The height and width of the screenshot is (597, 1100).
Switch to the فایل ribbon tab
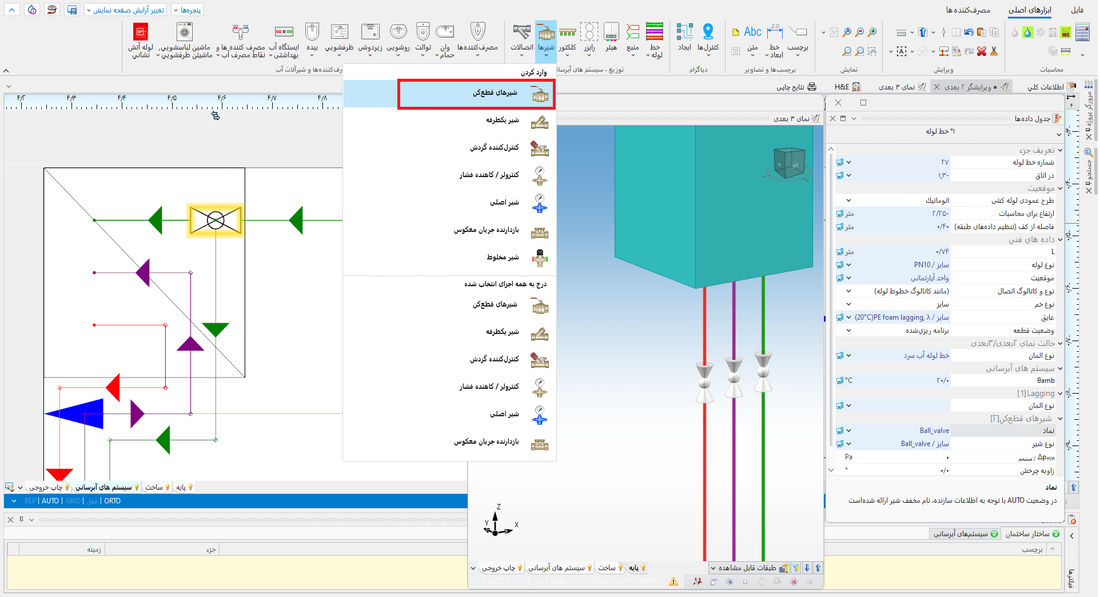coord(1077,10)
